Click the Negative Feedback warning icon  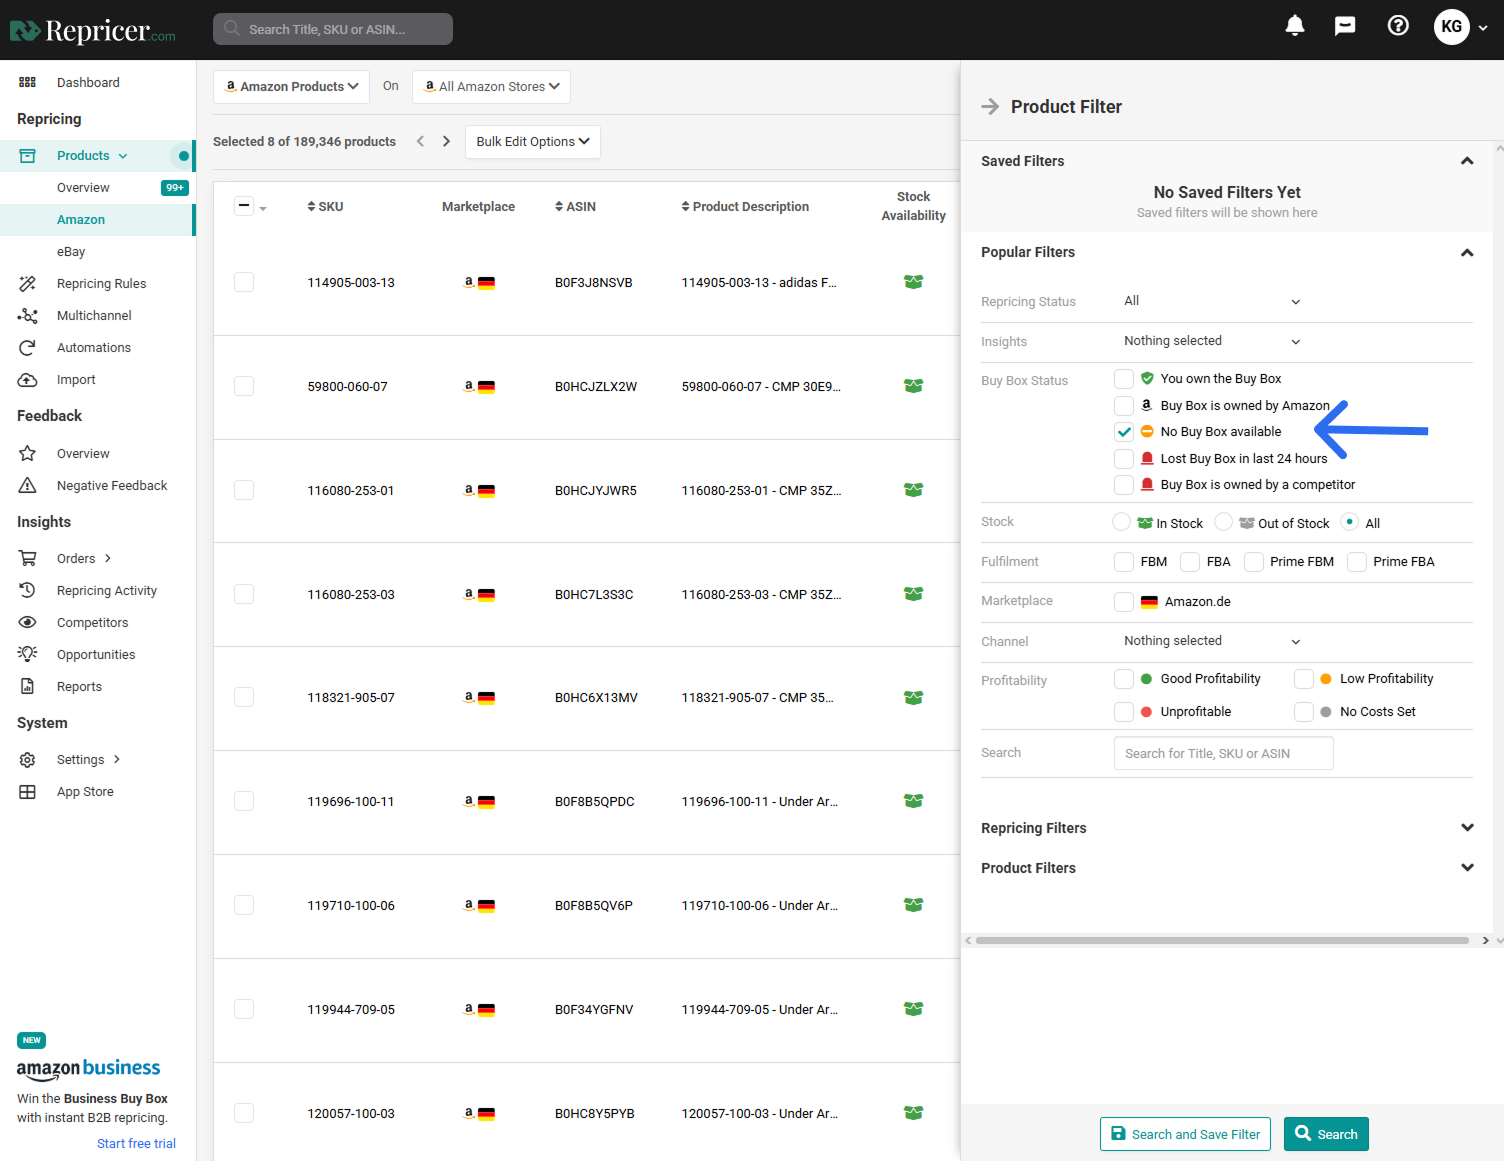click(x=27, y=486)
